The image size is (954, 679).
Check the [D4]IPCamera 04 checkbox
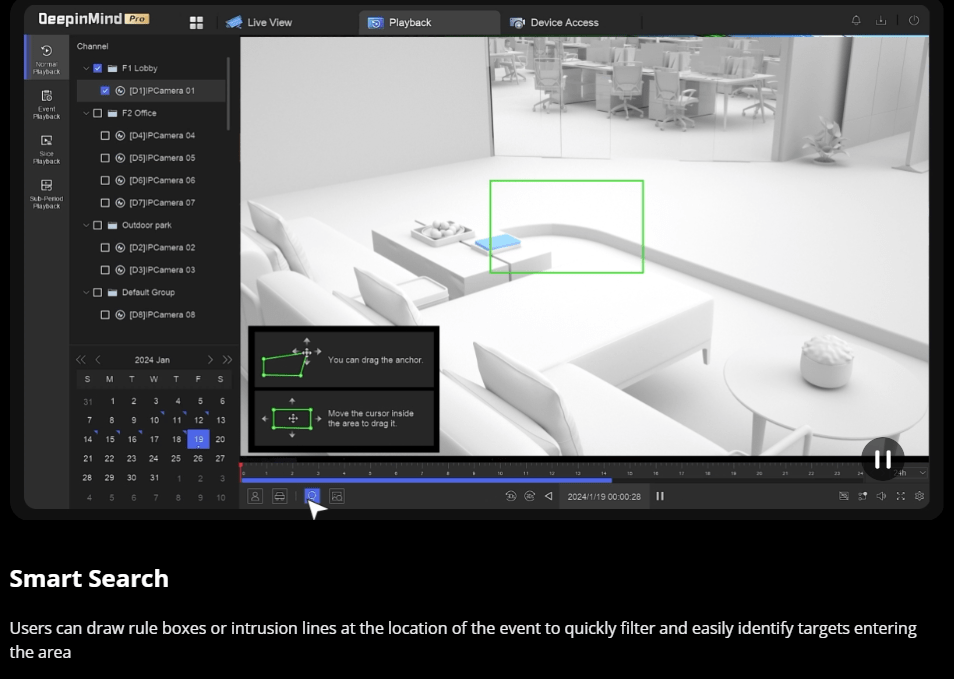click(105, 136)
